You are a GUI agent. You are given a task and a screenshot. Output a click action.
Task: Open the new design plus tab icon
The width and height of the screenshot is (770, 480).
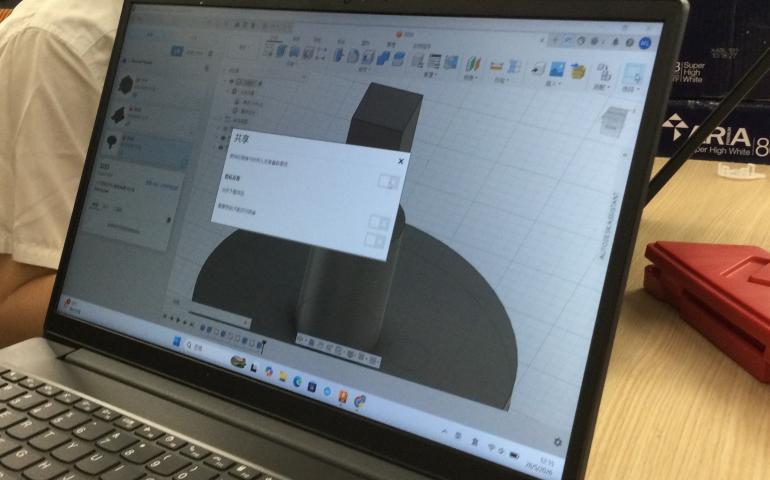click(556, 40)
